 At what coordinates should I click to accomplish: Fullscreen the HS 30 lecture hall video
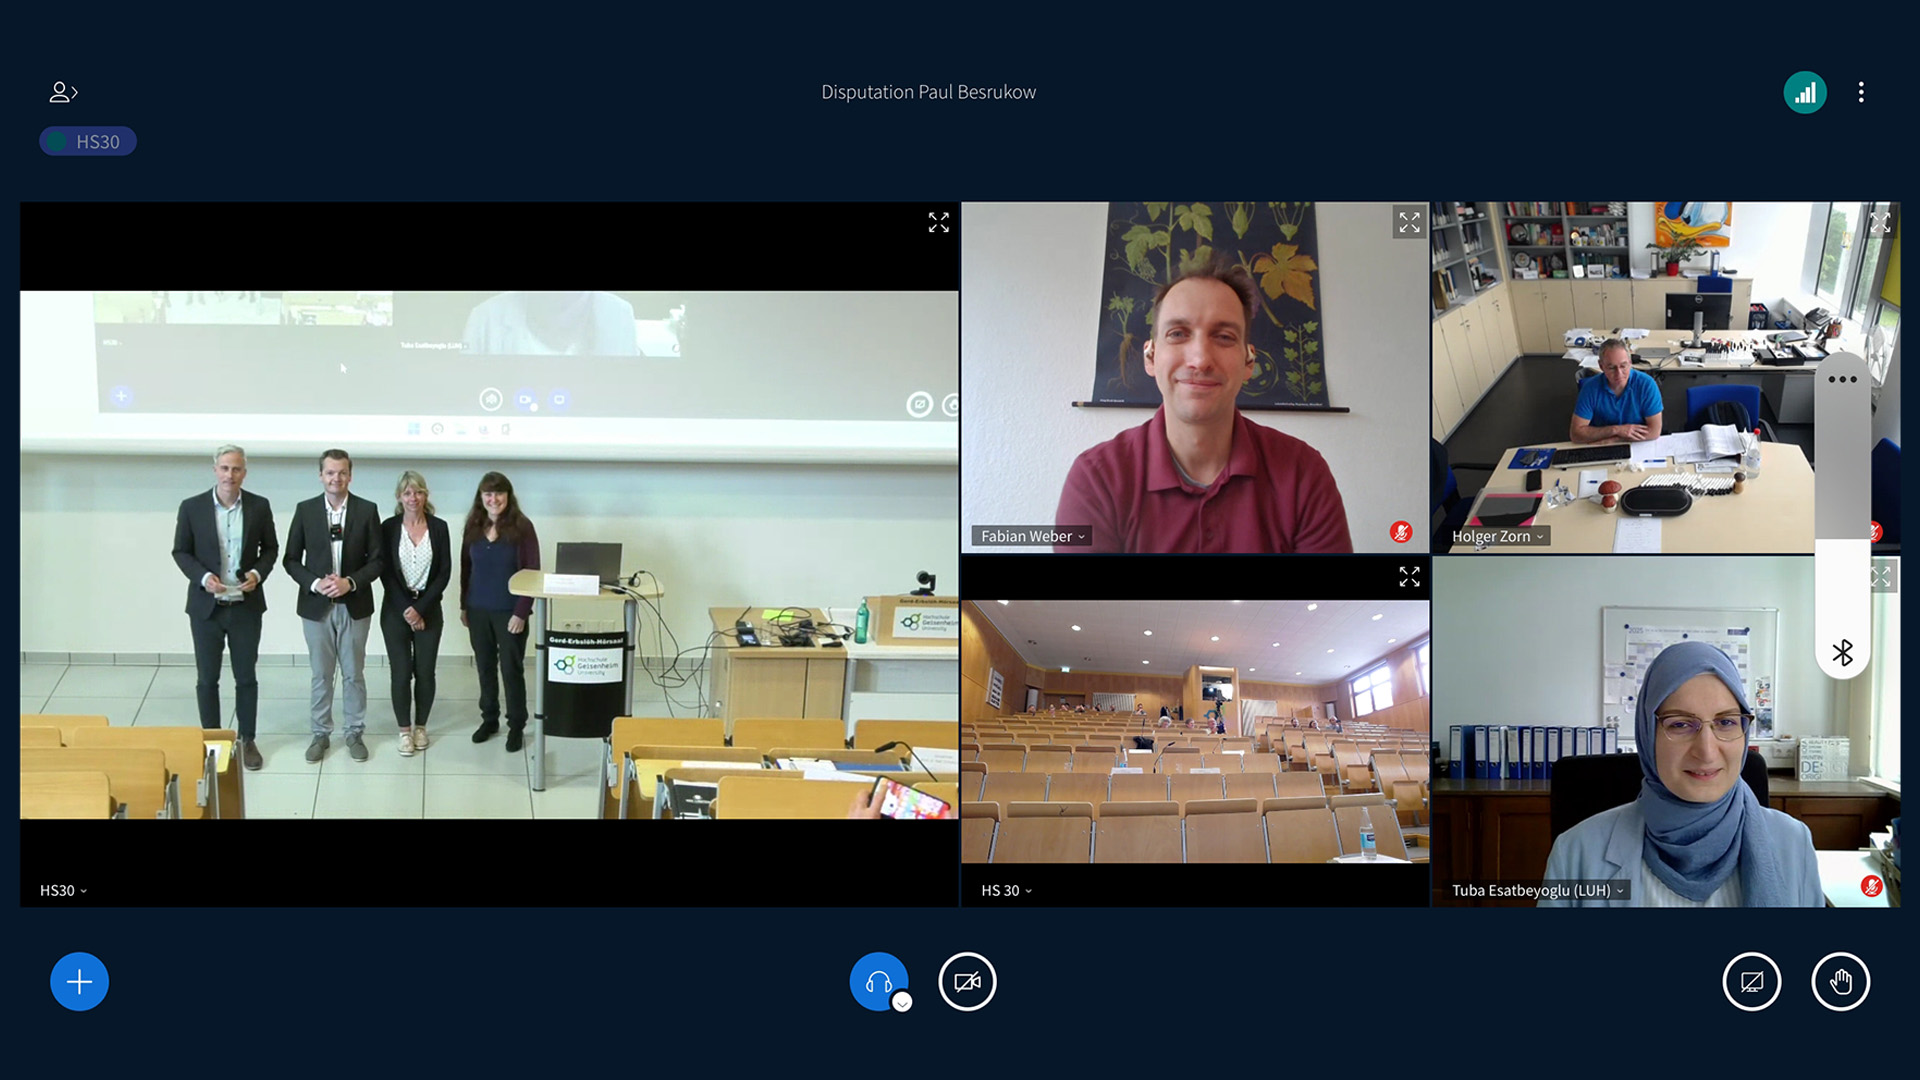pos(1409,577)
